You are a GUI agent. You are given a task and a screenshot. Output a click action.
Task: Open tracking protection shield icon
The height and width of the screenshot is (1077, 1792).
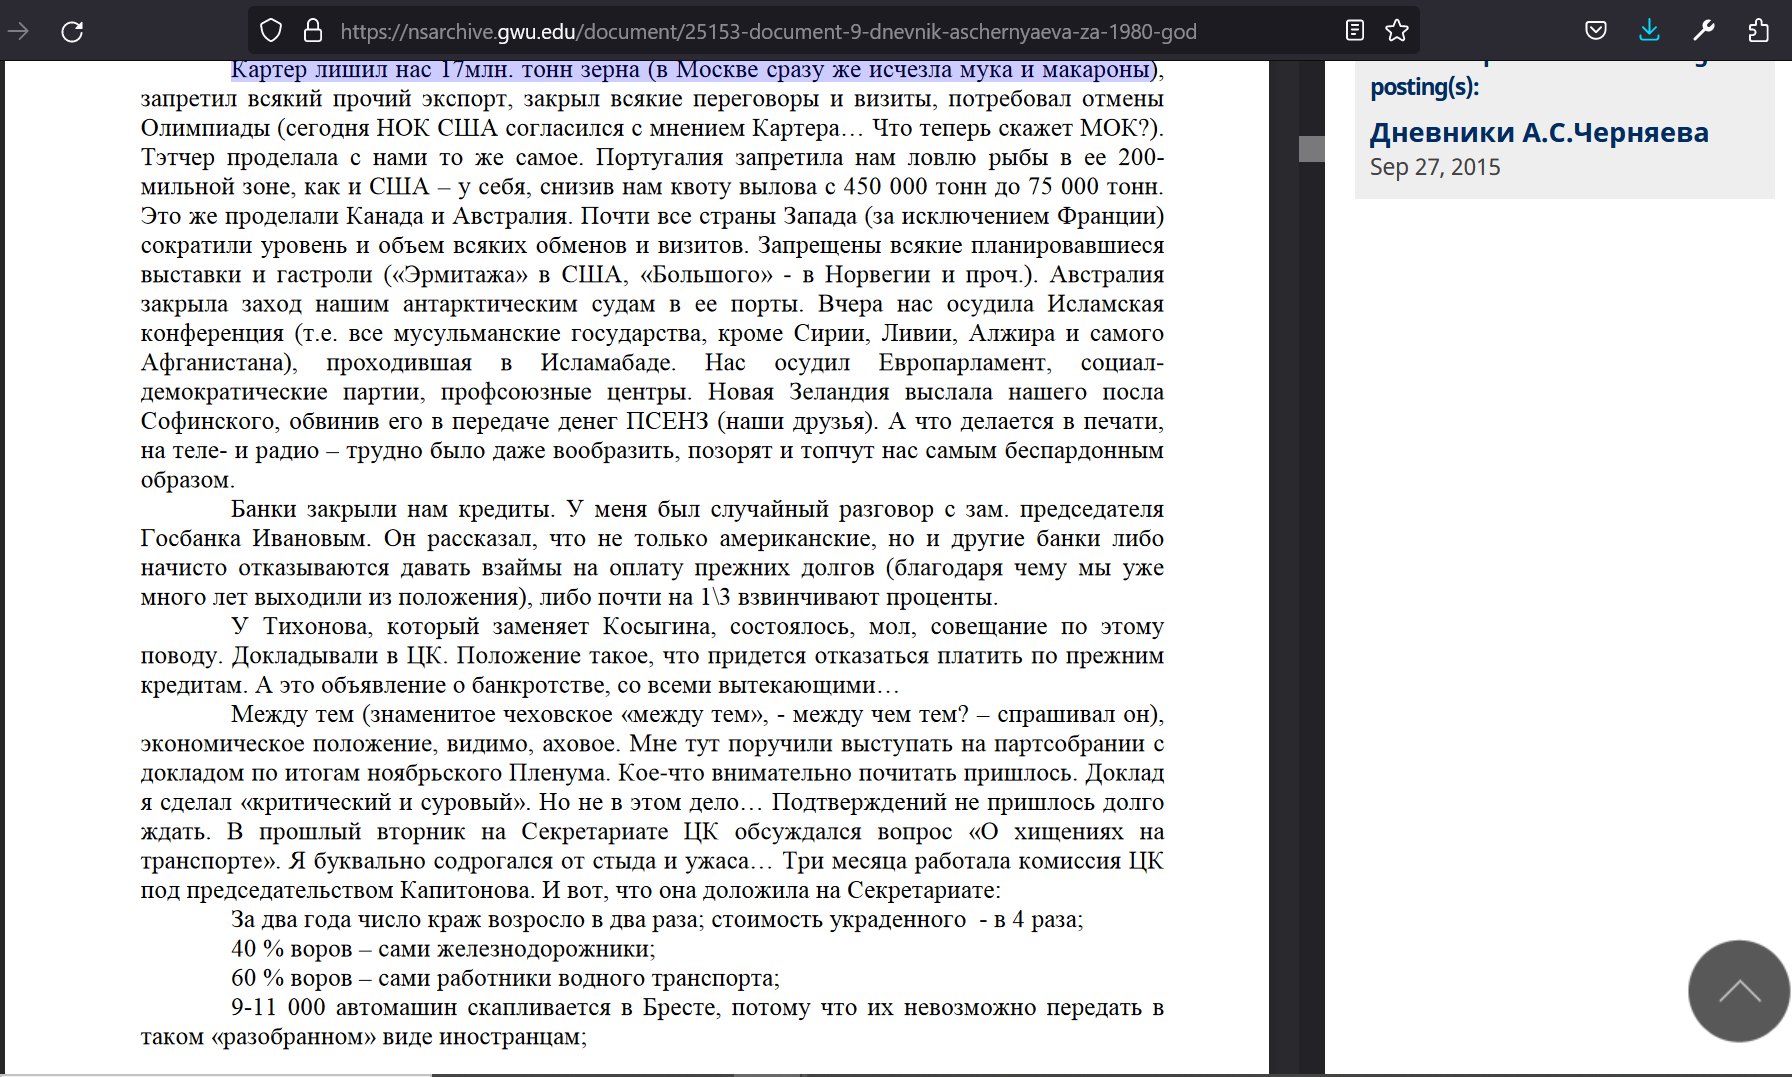click(271, 31)
